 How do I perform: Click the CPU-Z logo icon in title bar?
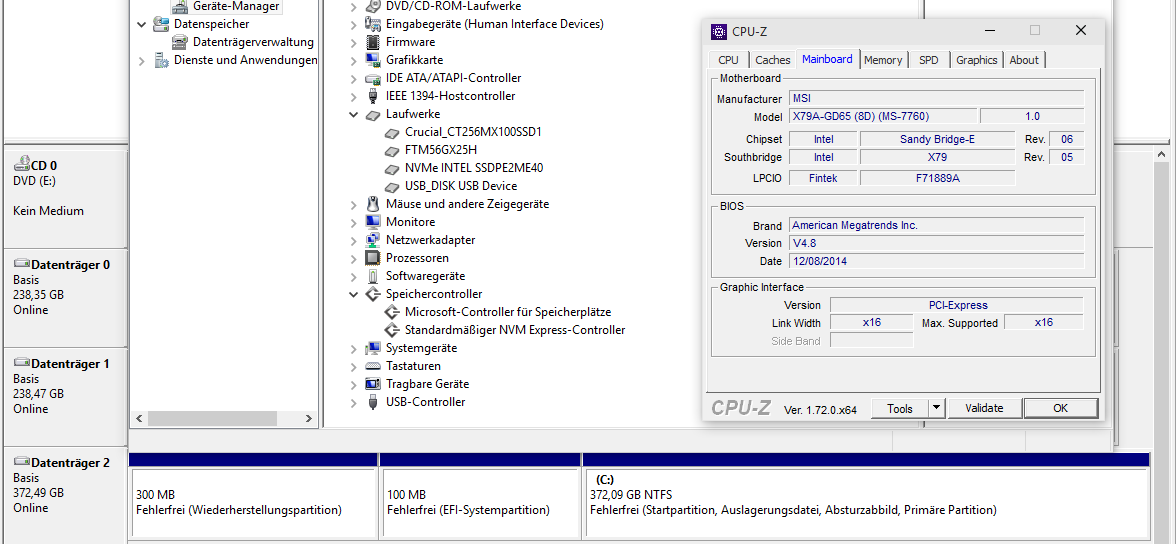click(x=718, y=32)
